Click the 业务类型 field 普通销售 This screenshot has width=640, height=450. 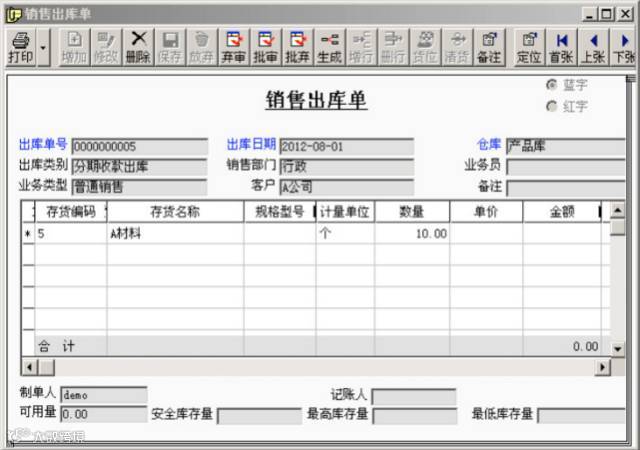coord(140,187)
